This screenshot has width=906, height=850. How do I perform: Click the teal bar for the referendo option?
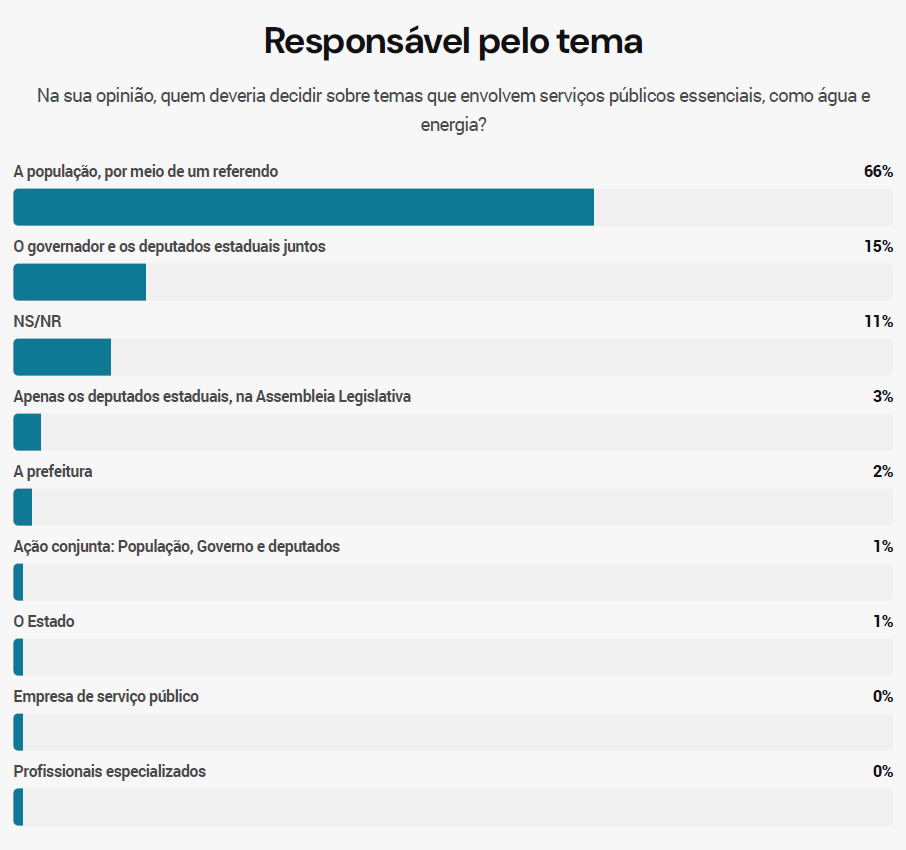(303, 207)
